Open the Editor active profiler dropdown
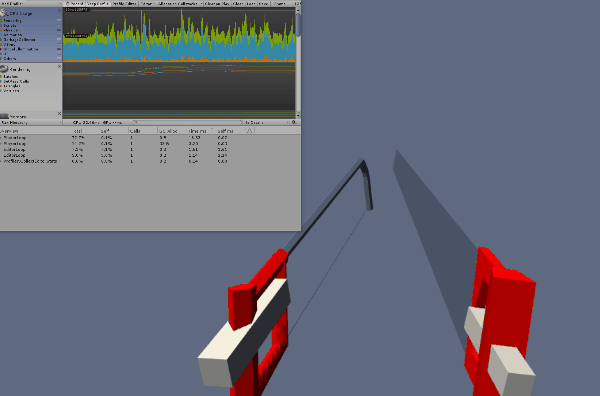Image resolution: width=600 pixels, height=396 pixels. pyautogui.click(x=147, y=3)
